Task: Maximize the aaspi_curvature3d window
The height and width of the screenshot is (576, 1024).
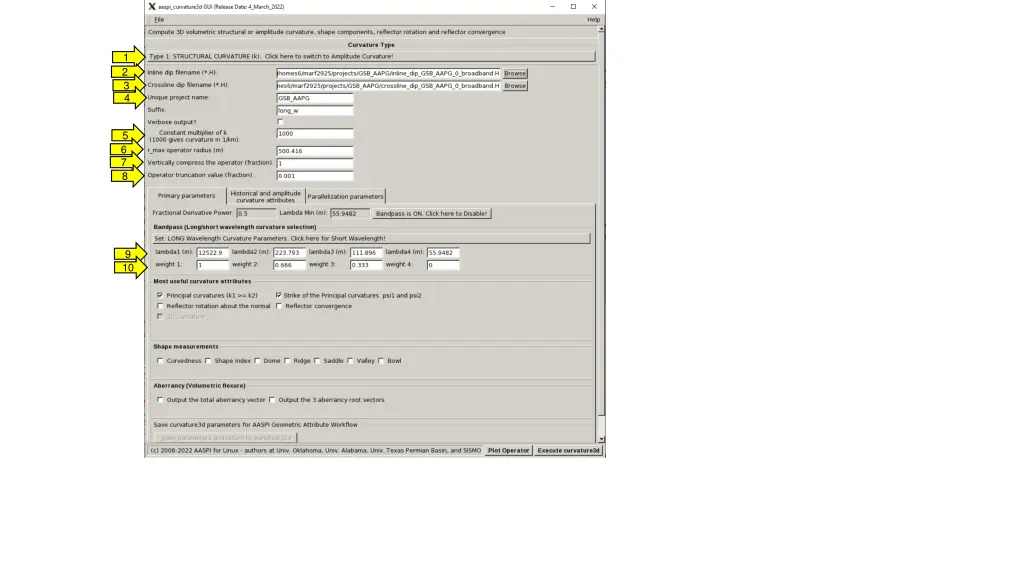Action: click(x=573, y=7)
